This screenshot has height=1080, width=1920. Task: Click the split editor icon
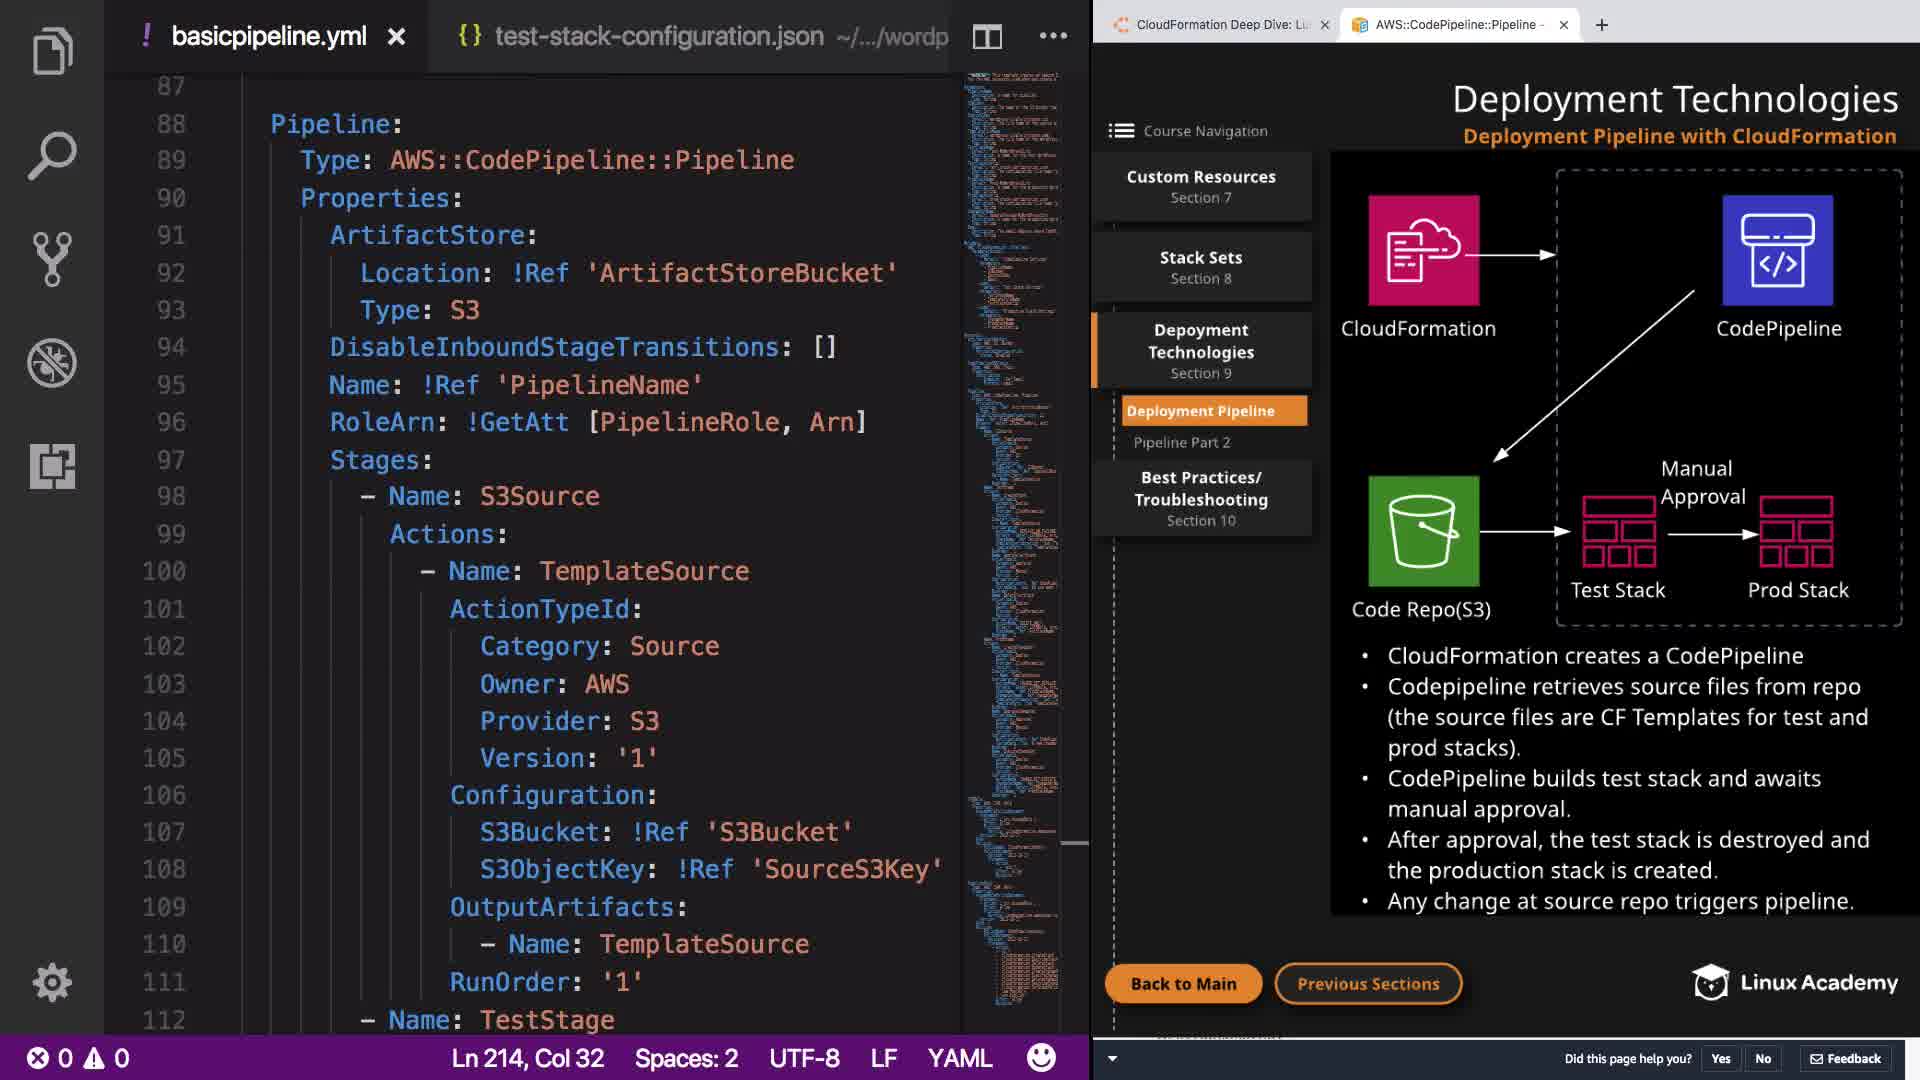pos(987,37)
